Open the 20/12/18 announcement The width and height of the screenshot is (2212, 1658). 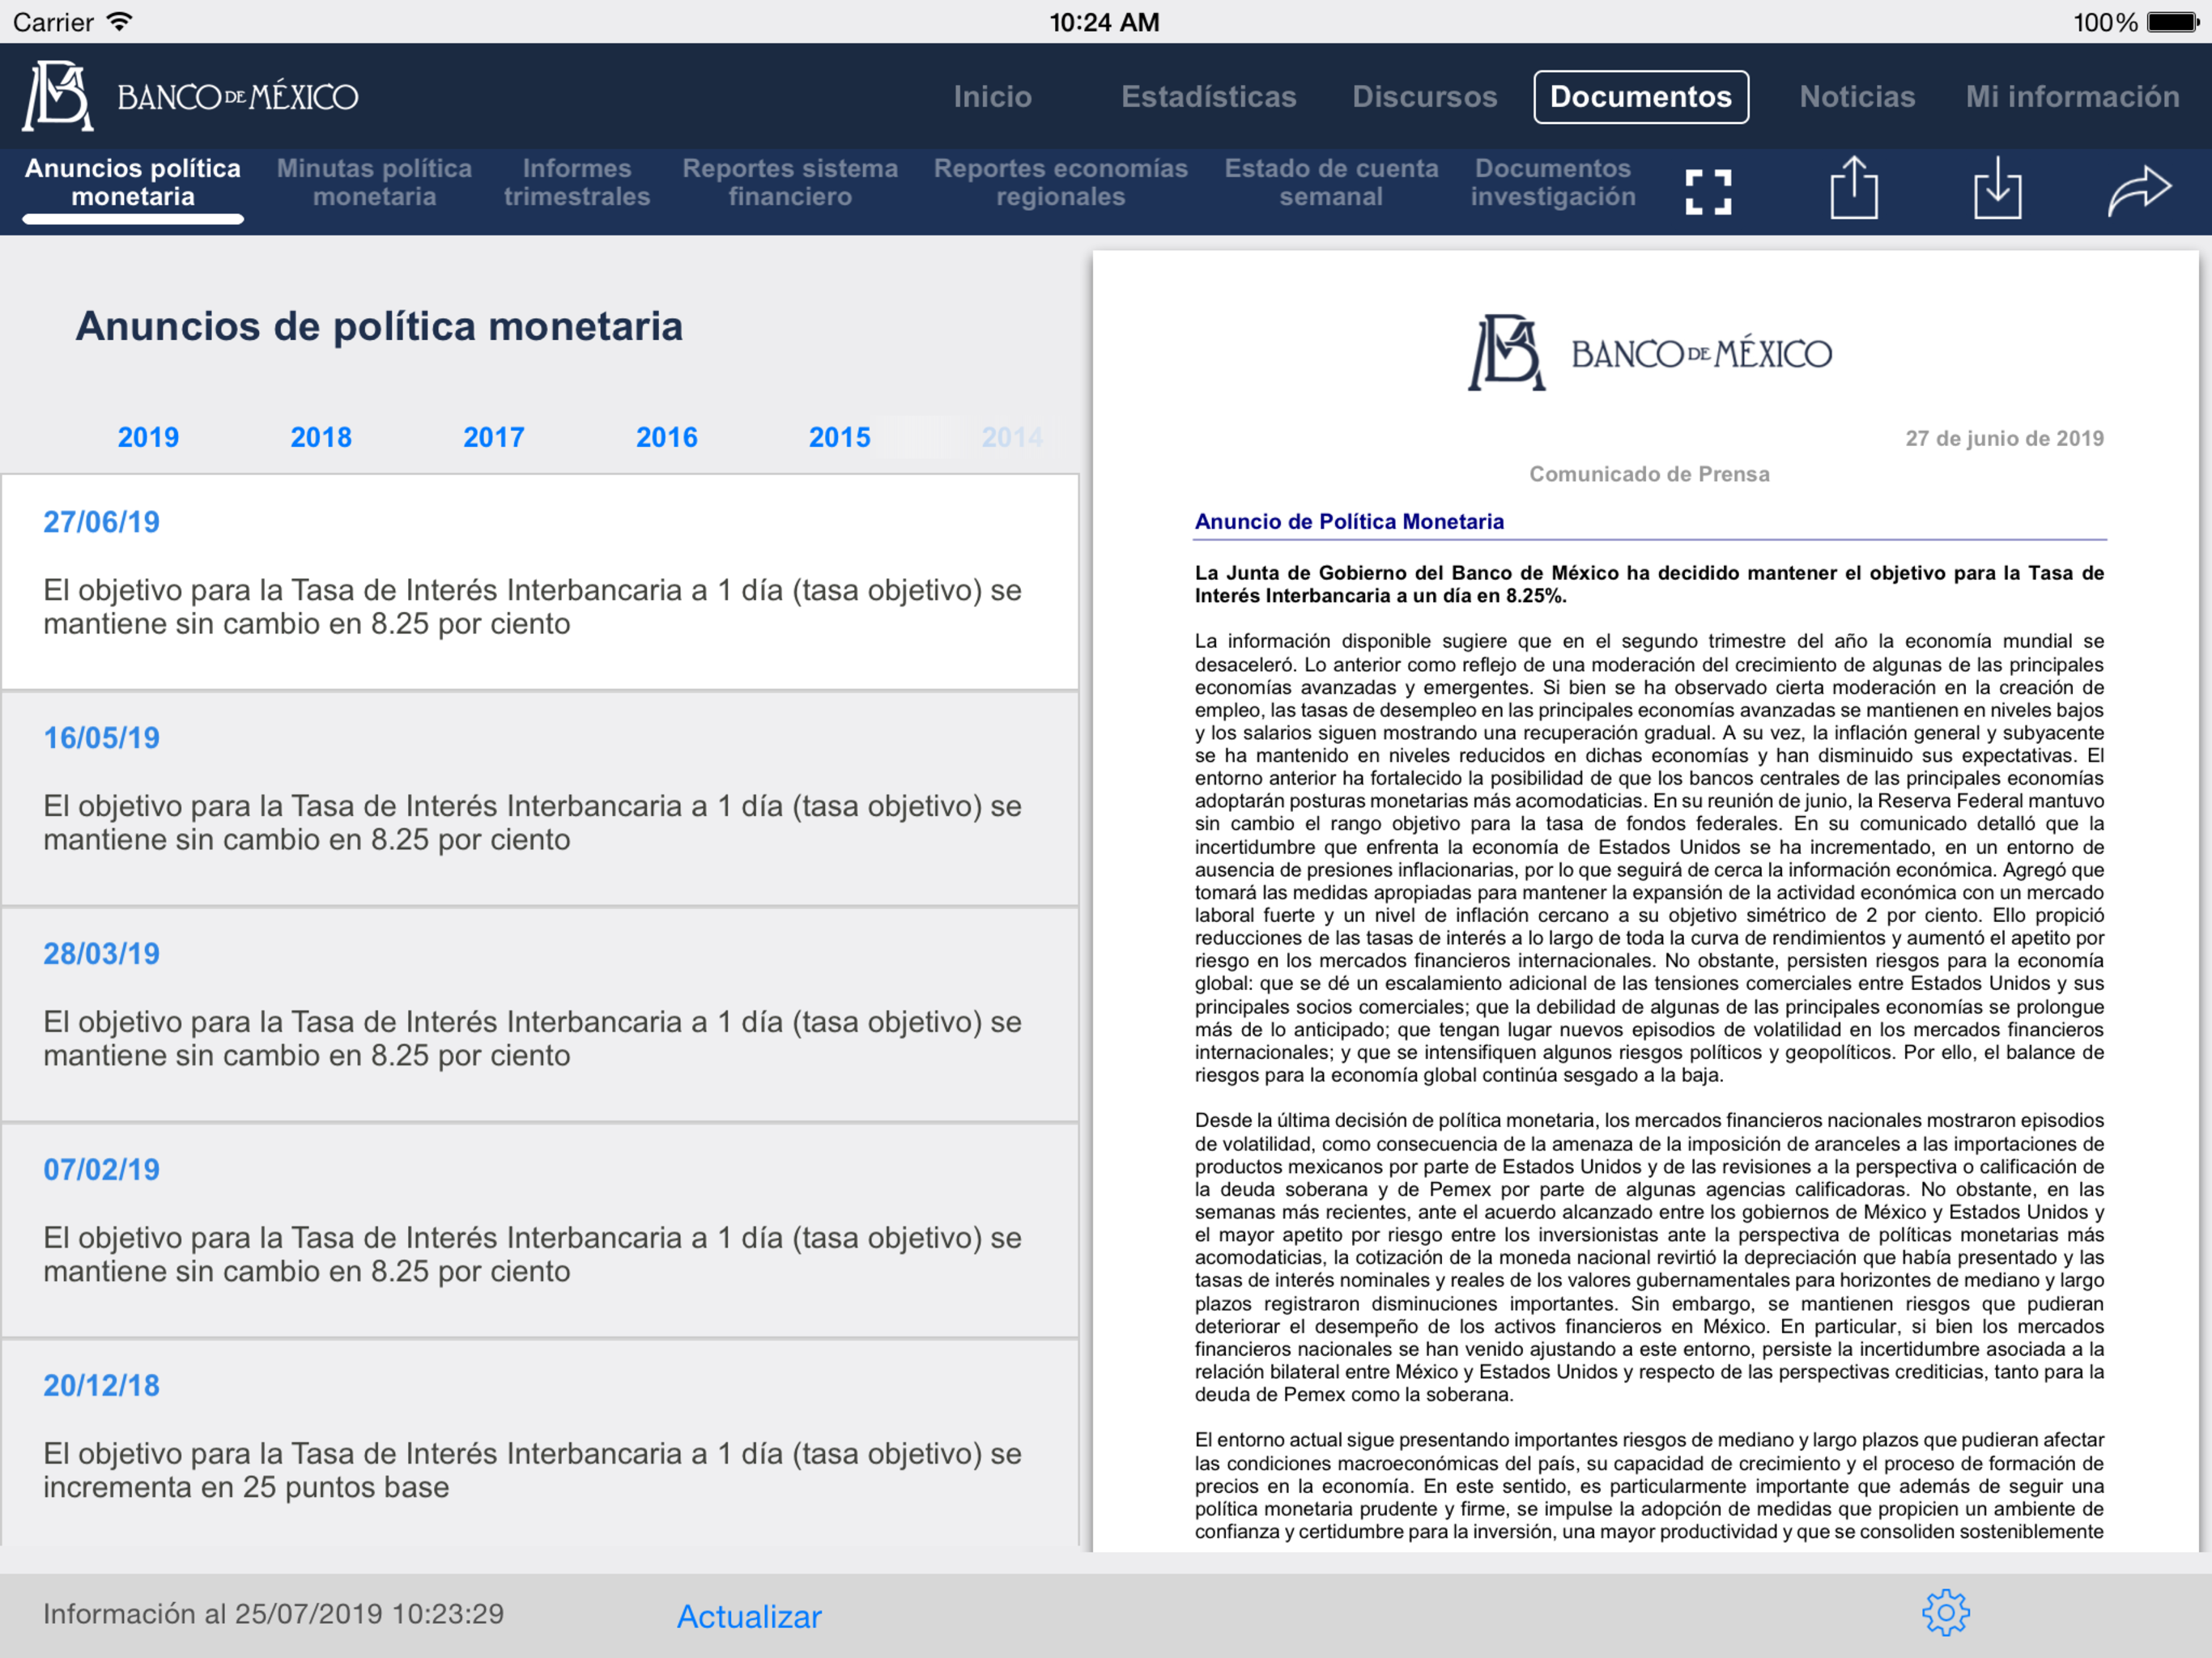pos(540,1444)
